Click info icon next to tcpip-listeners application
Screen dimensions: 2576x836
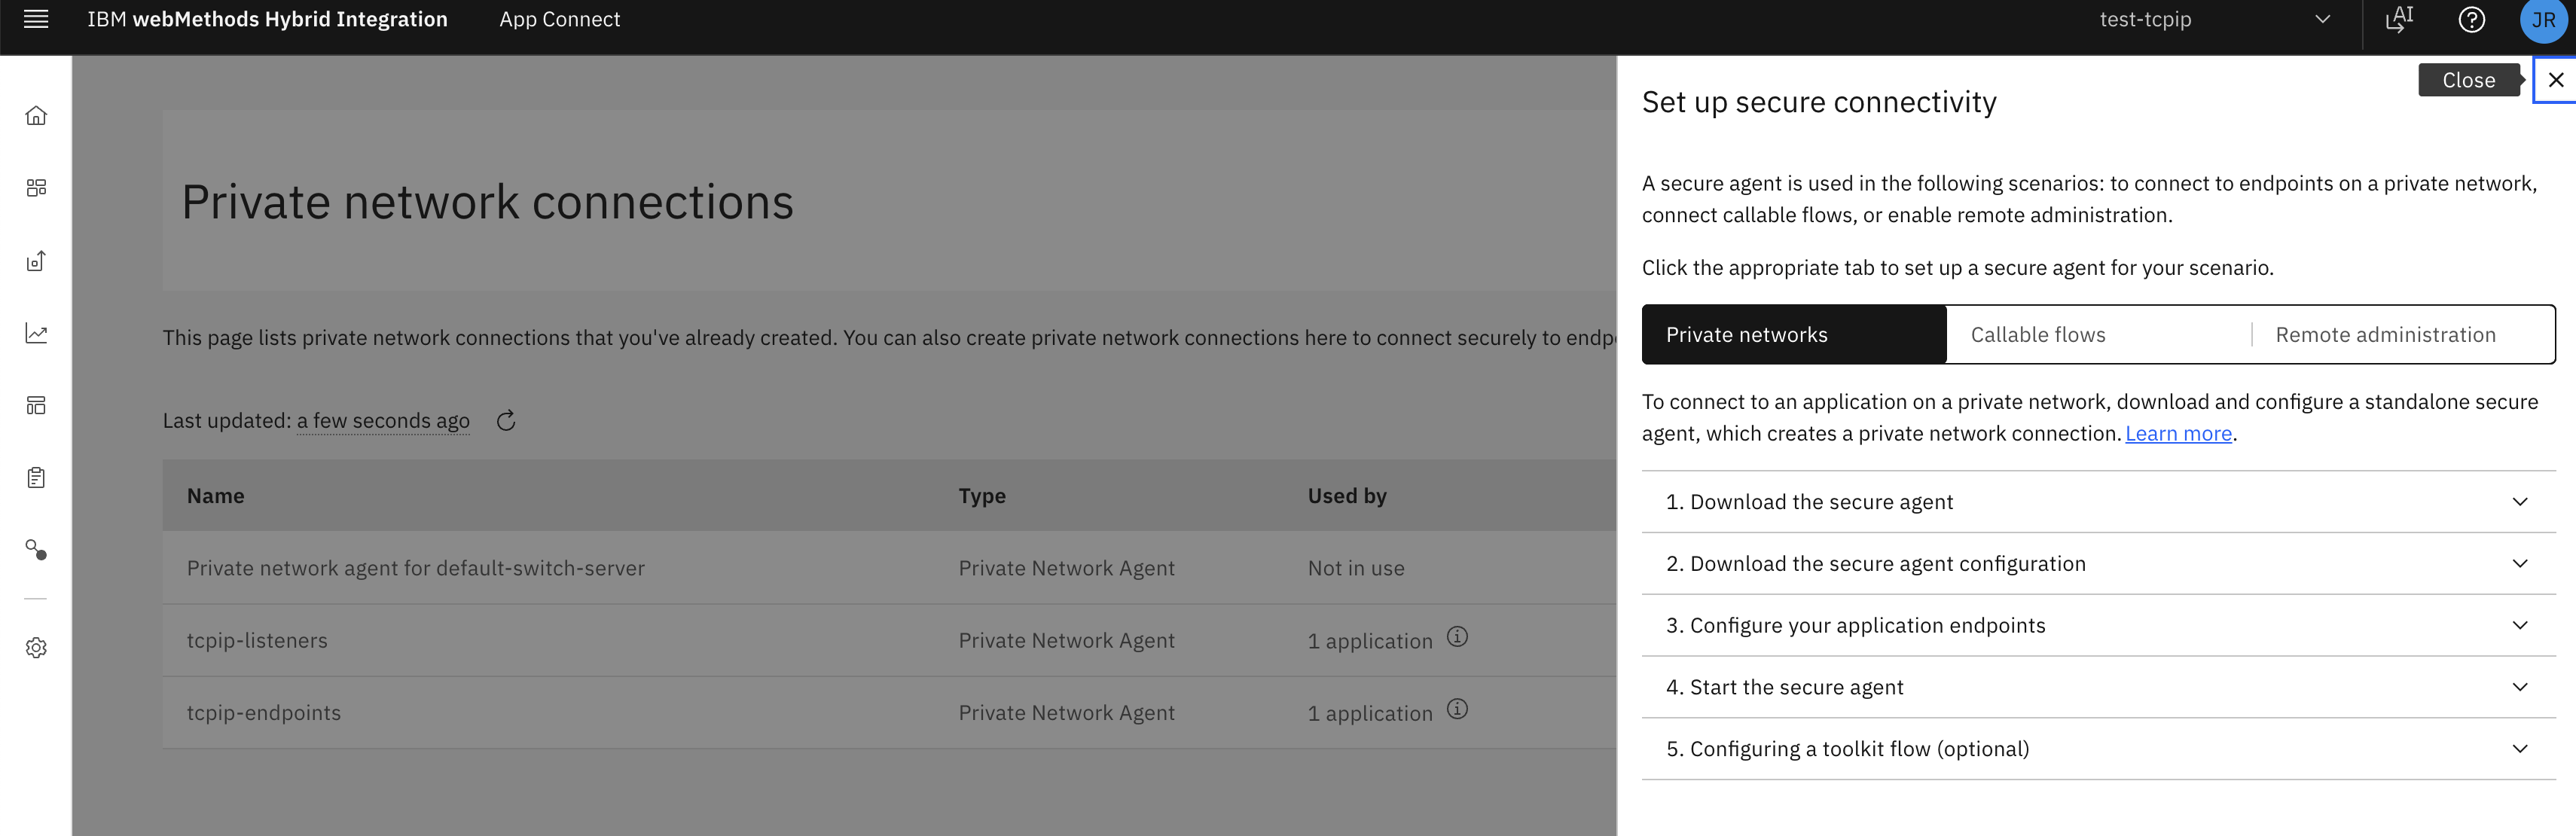pyautogui.click(x=1457, y=637)
